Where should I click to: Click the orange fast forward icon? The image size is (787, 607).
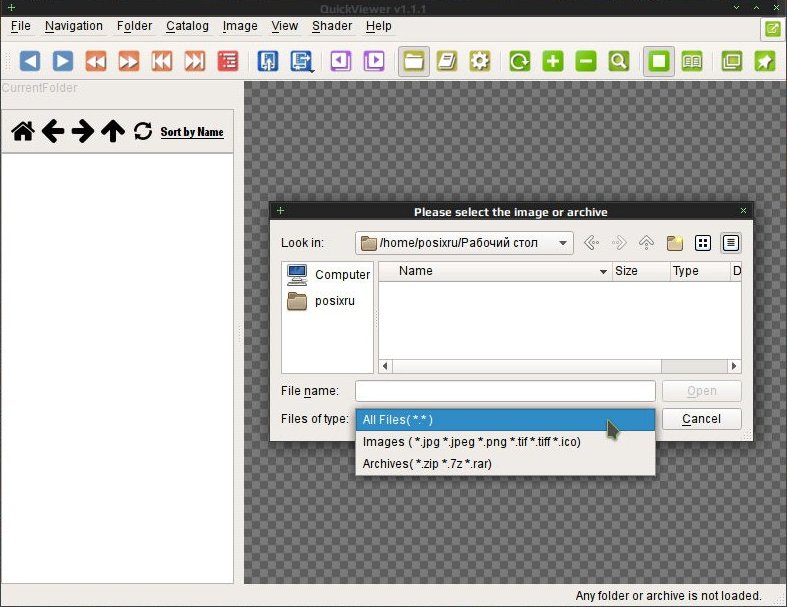click(128, 61)
